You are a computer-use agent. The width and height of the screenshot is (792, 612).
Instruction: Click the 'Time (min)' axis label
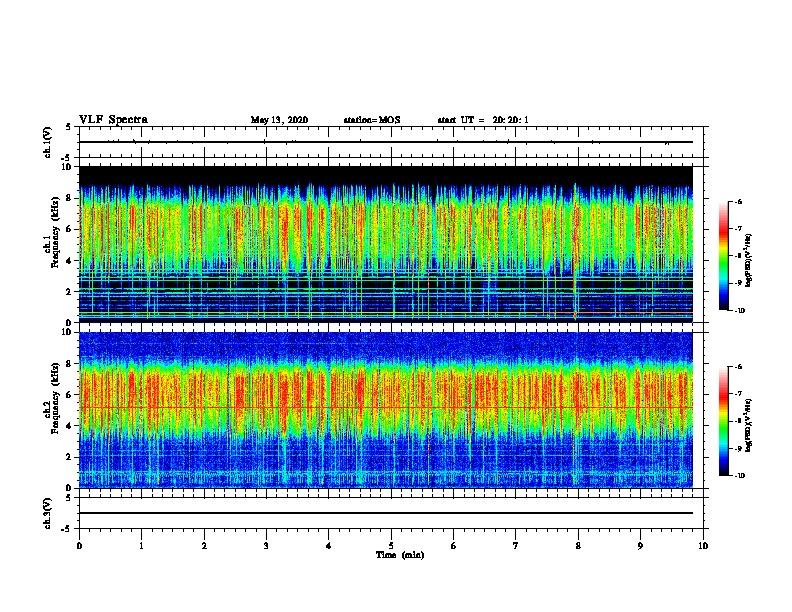tap(400, 555)
